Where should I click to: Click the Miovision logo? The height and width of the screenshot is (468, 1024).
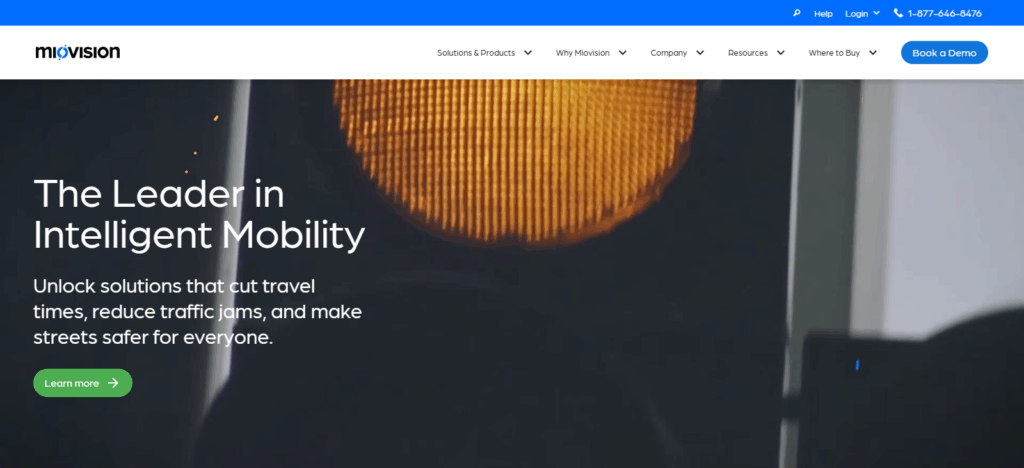pyautogui.click(x=78, y=52)
